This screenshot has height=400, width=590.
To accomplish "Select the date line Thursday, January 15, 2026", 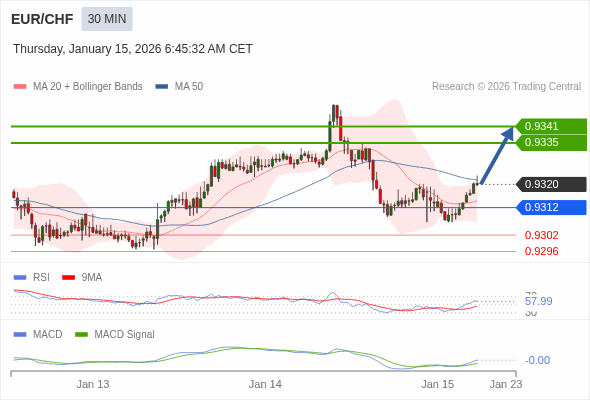I will tap(133, 49).
